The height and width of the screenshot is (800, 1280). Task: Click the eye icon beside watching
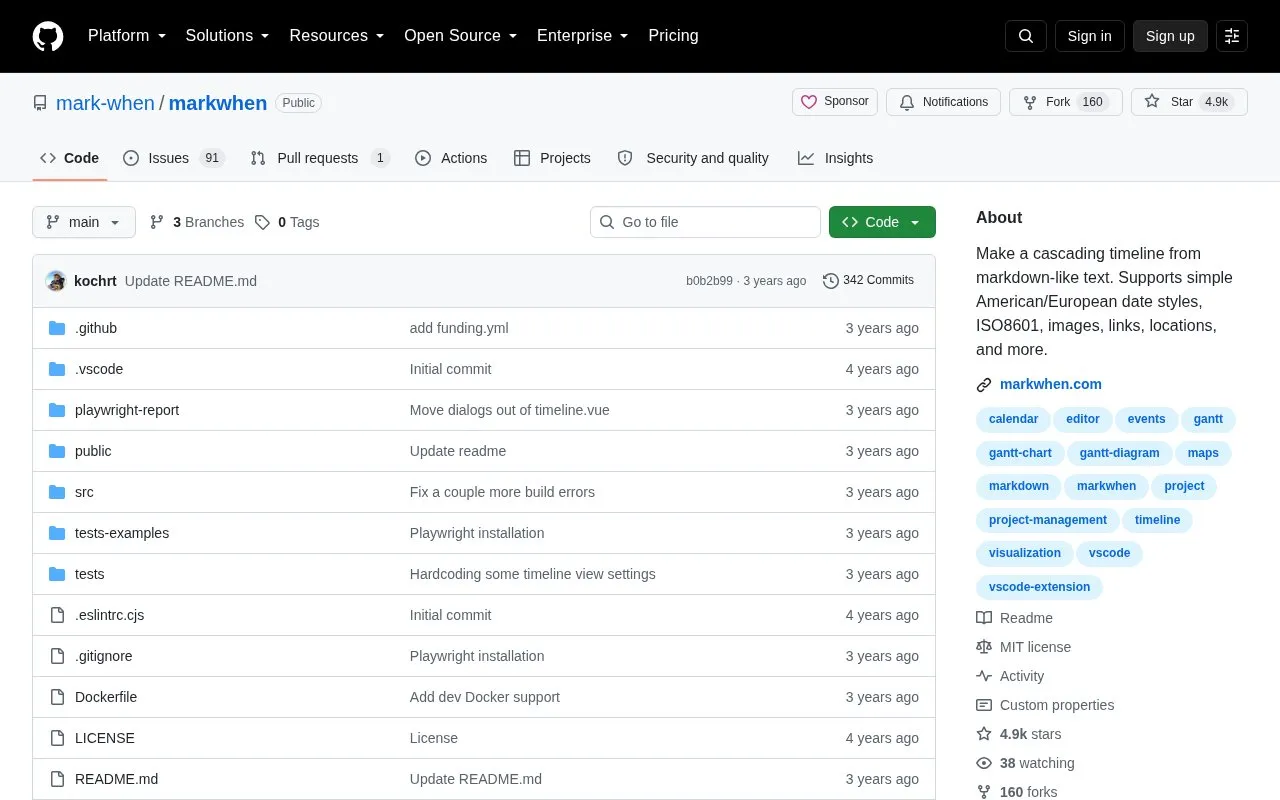click(984, 763)
